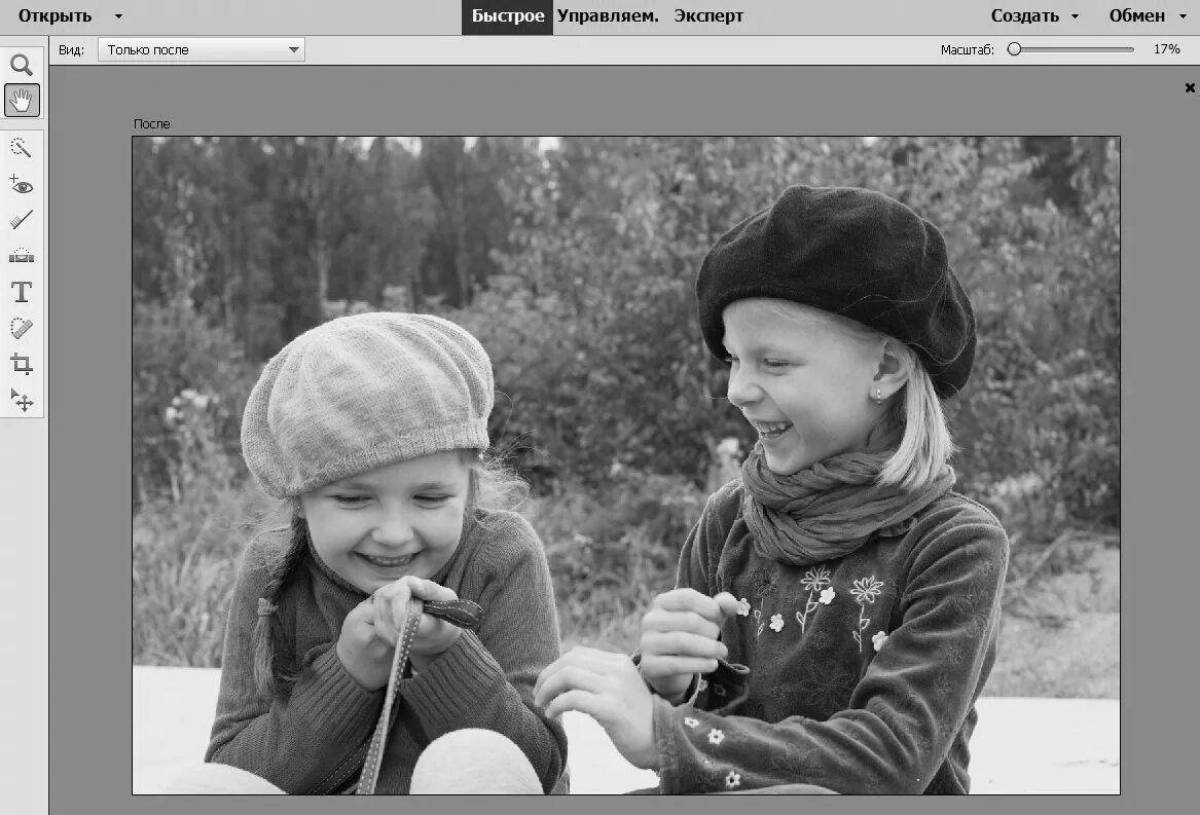
Task: Select the Zoom tool
Action: tap(22, 64)
